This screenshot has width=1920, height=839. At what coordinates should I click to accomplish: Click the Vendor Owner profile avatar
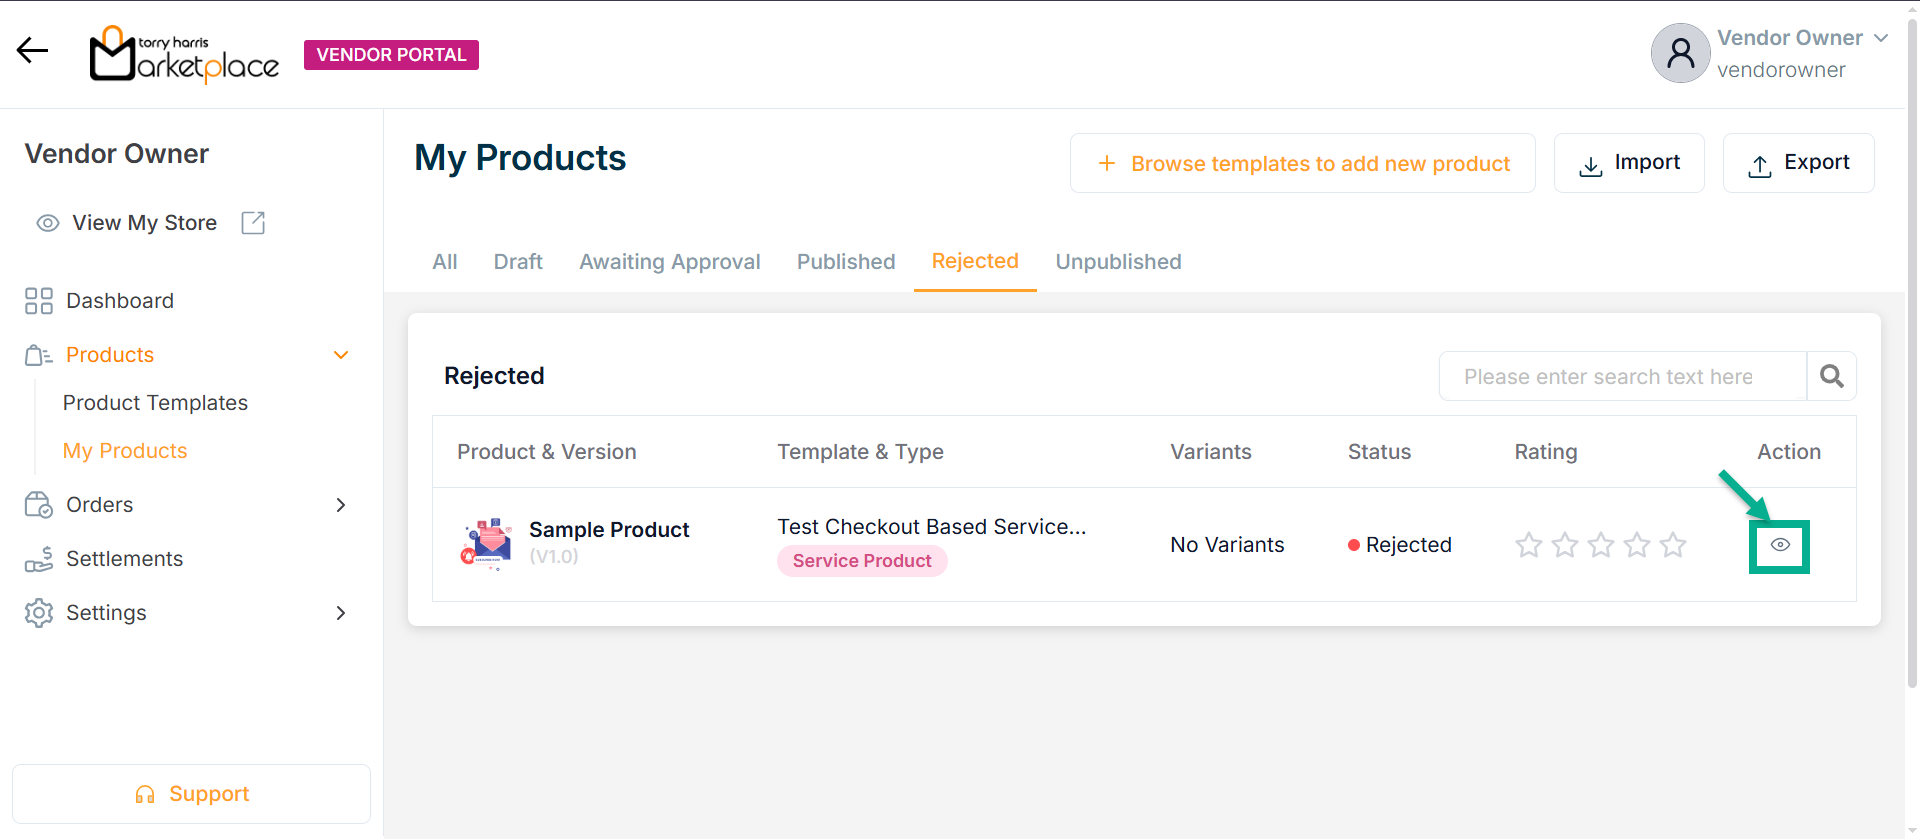[1680, 53]
